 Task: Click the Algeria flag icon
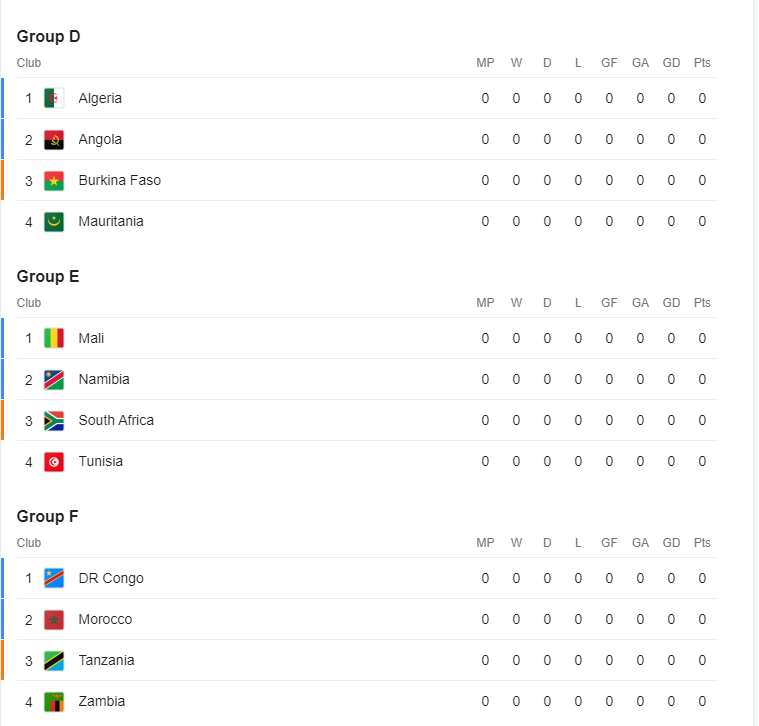54,98
